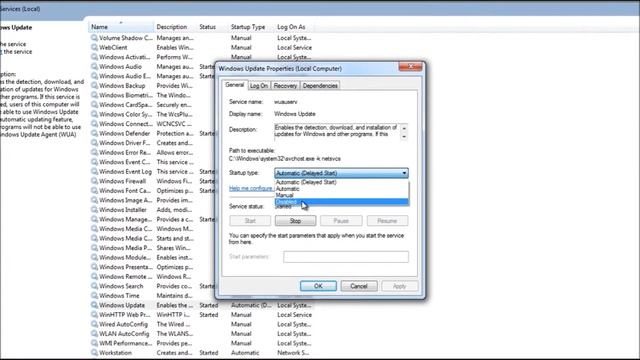
Task: Click Cancel in the properties dialog
Action: (x=359, y=286)
